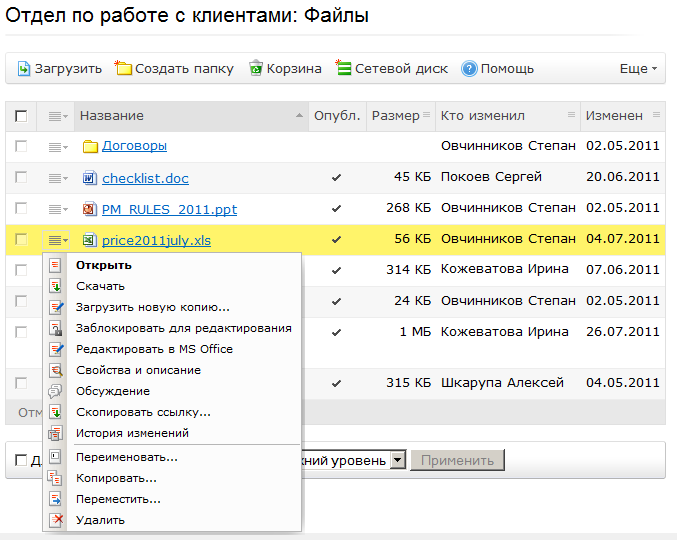Open the PM_RULES_2011.ppt file link
The width and height of the screenshot is (677, 540).
(169, 209)
